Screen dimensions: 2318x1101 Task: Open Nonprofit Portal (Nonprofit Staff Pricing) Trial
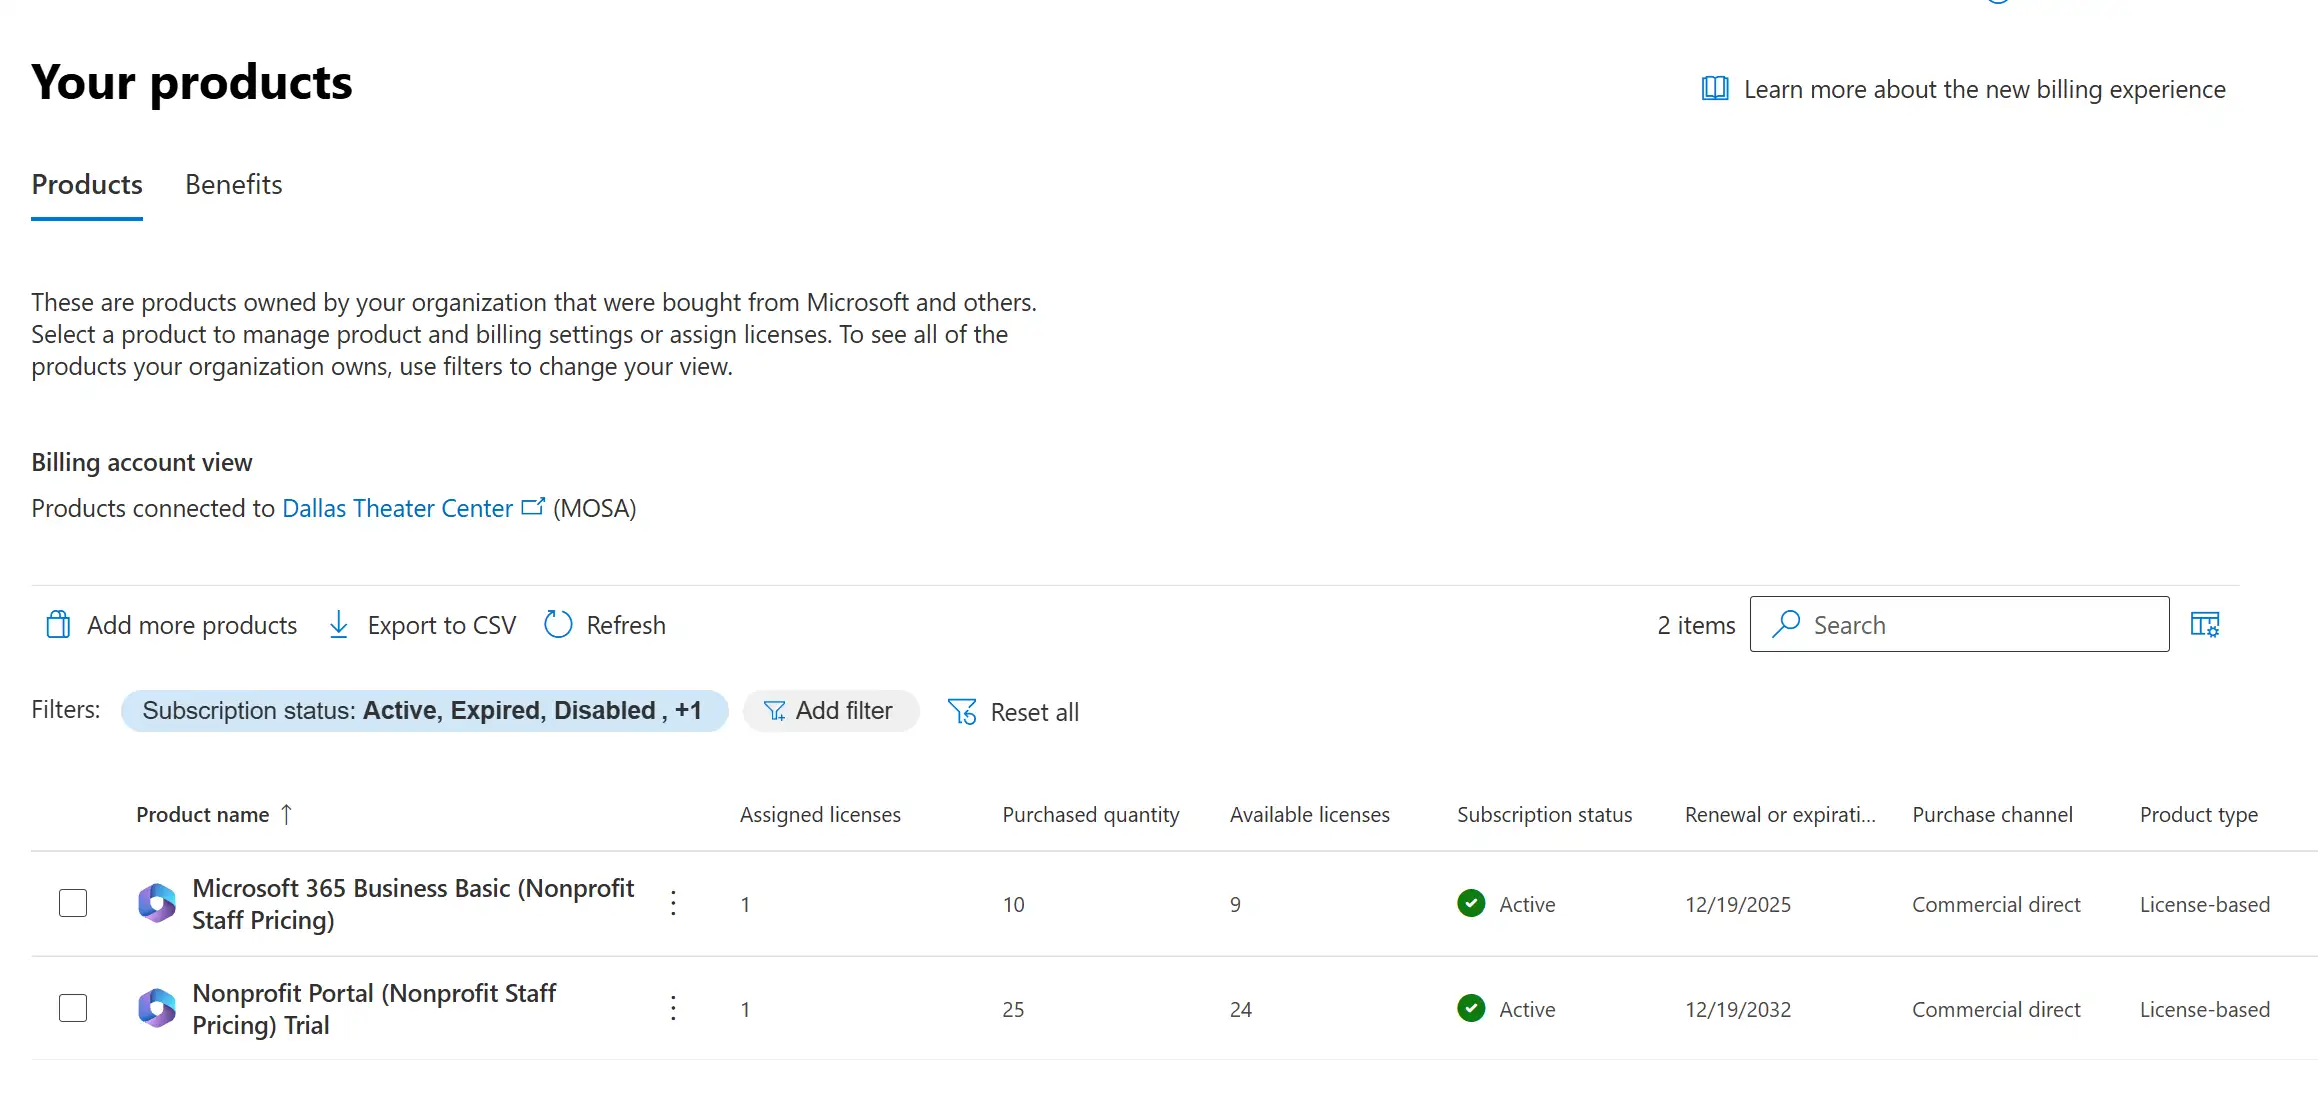coord(374,1008)
